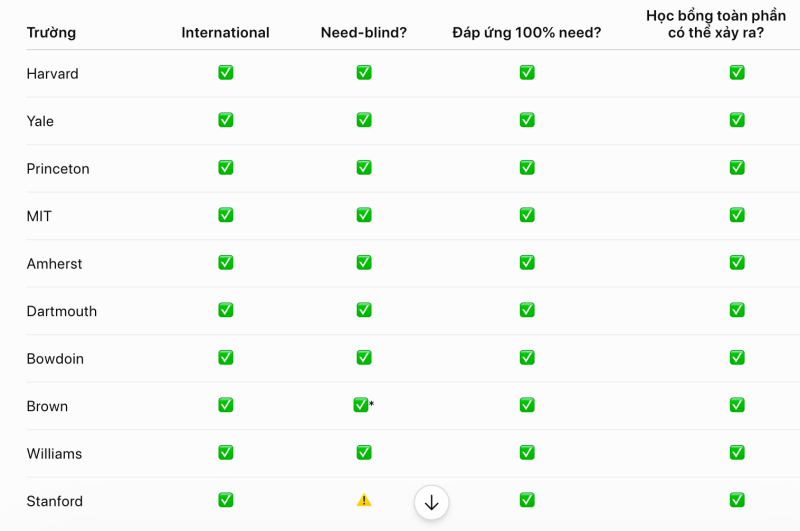
Task: Click Stanford's yellow warning Need-blind icon
Action: [x=364, y=500]
